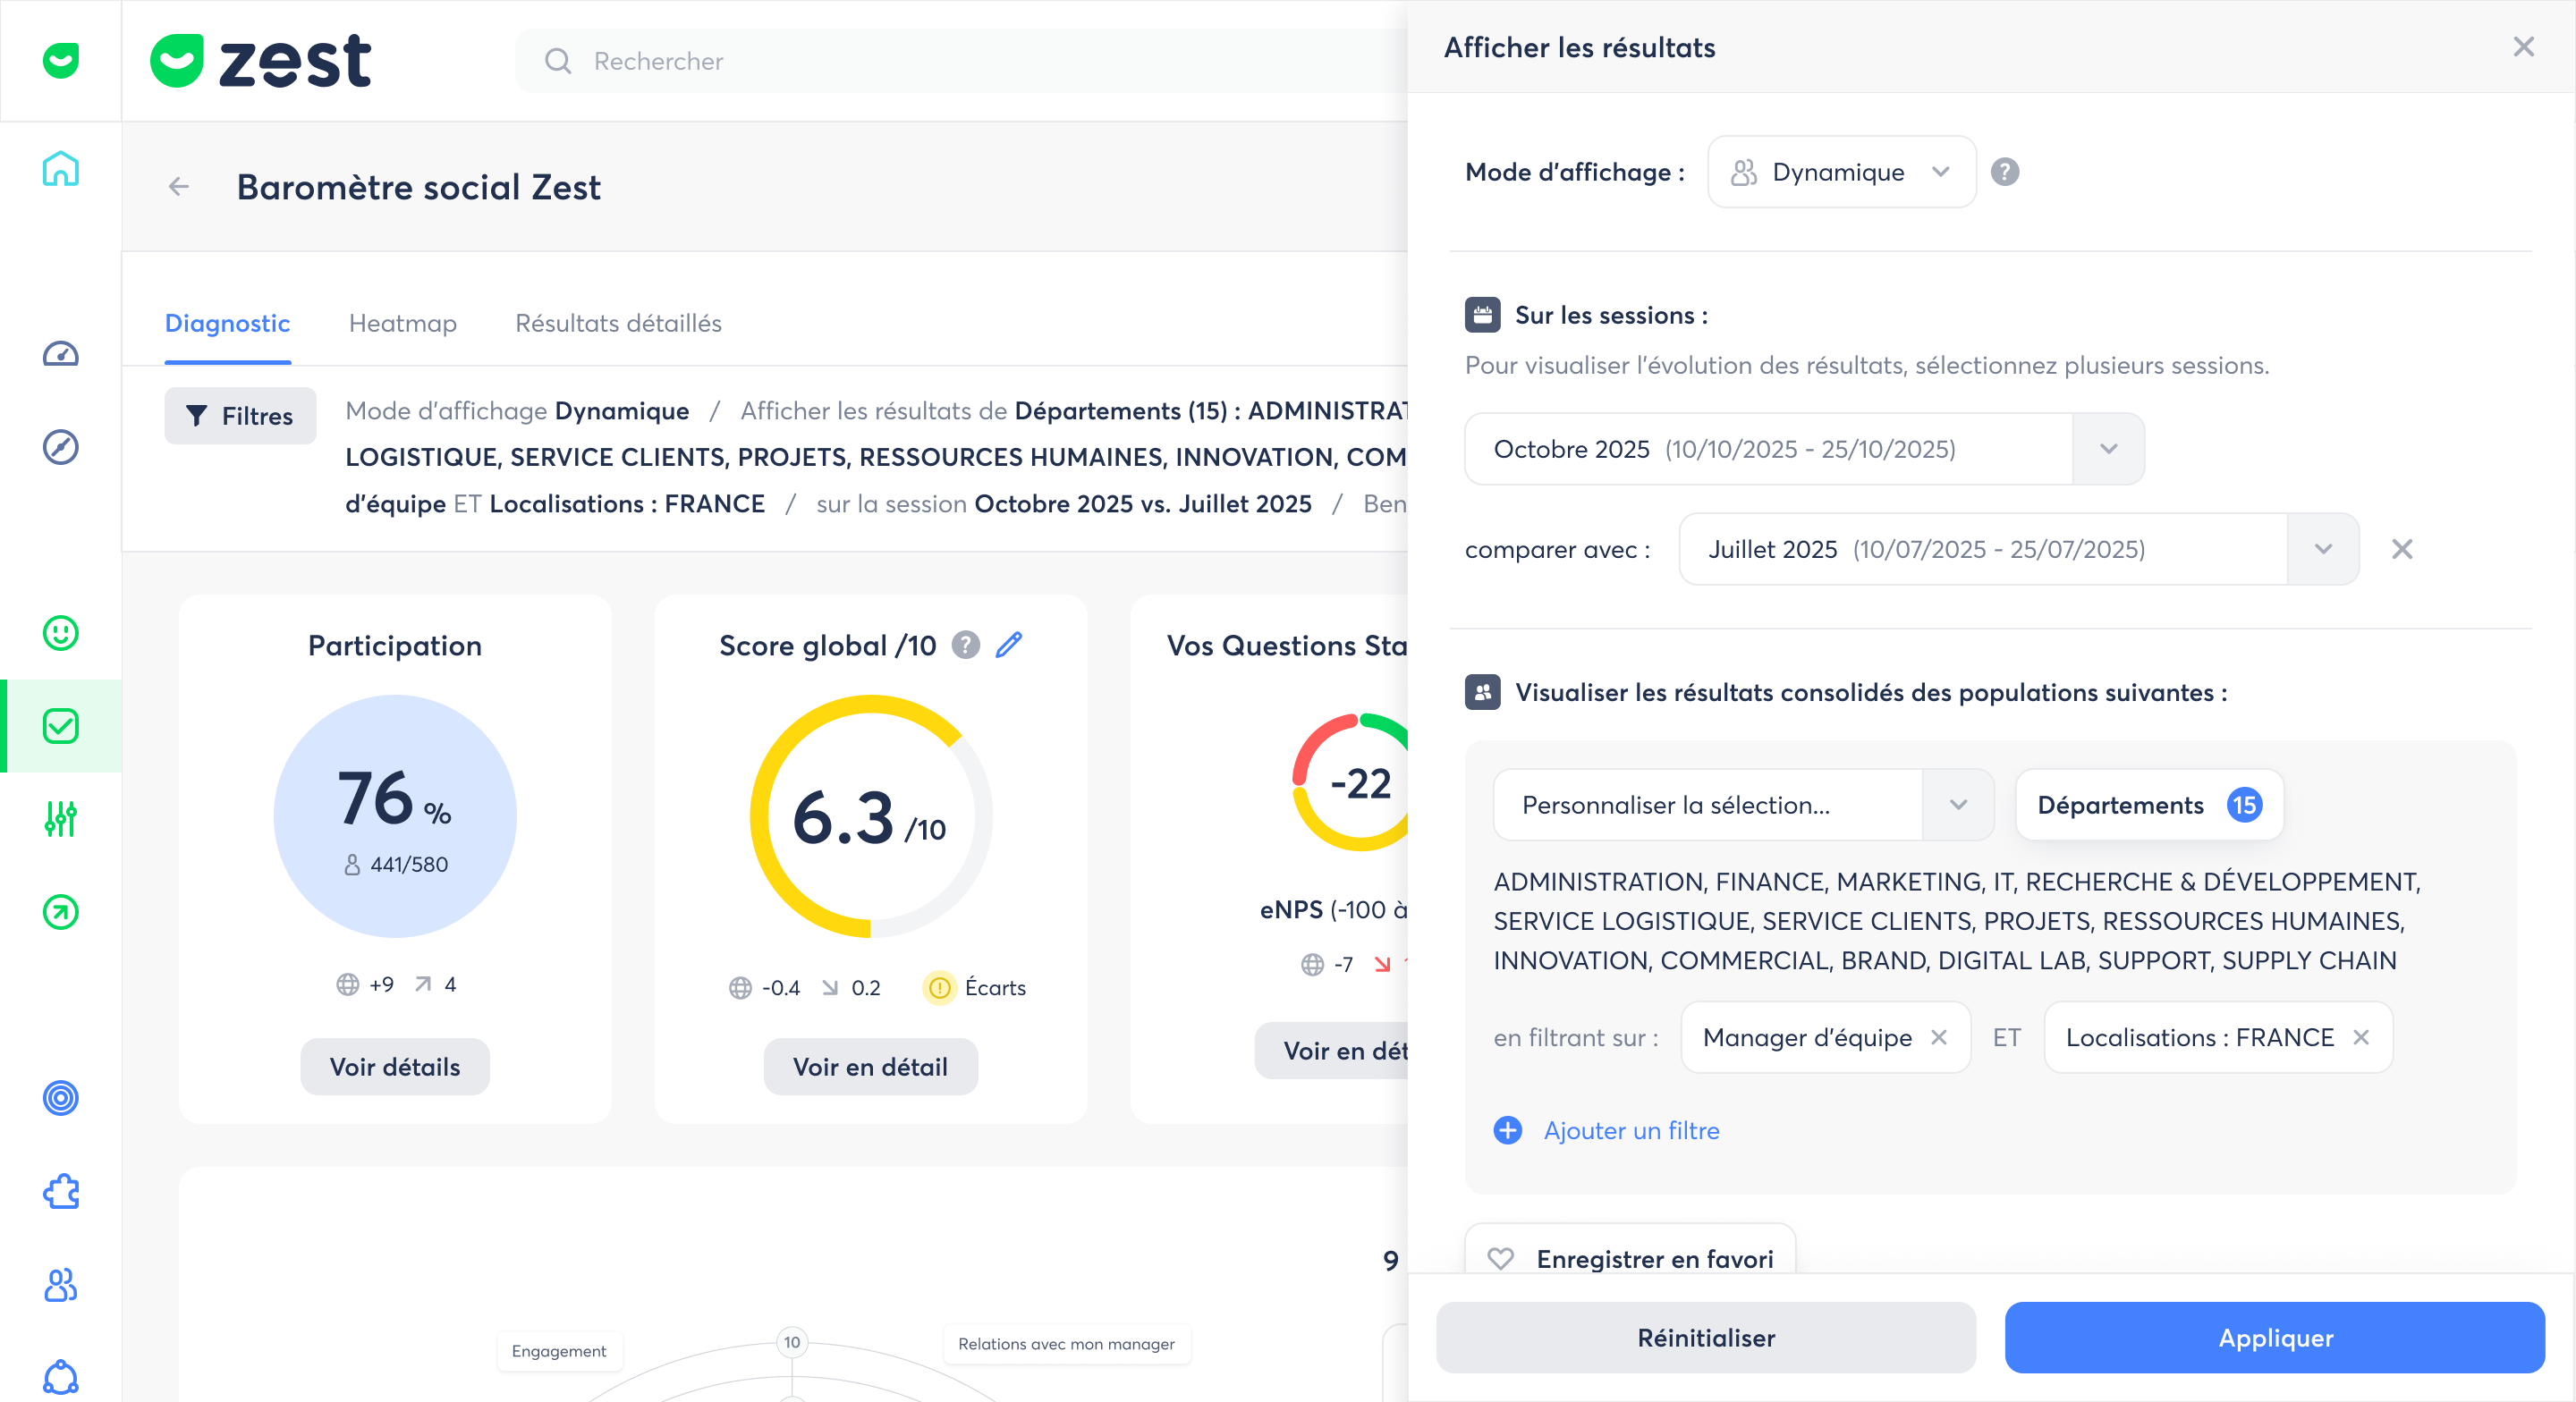Image resolution: width=2576 pixels, height=1402 pixels.
Task: Click the sliders settings sidebar icon
Action: click(x=60, y=819)
